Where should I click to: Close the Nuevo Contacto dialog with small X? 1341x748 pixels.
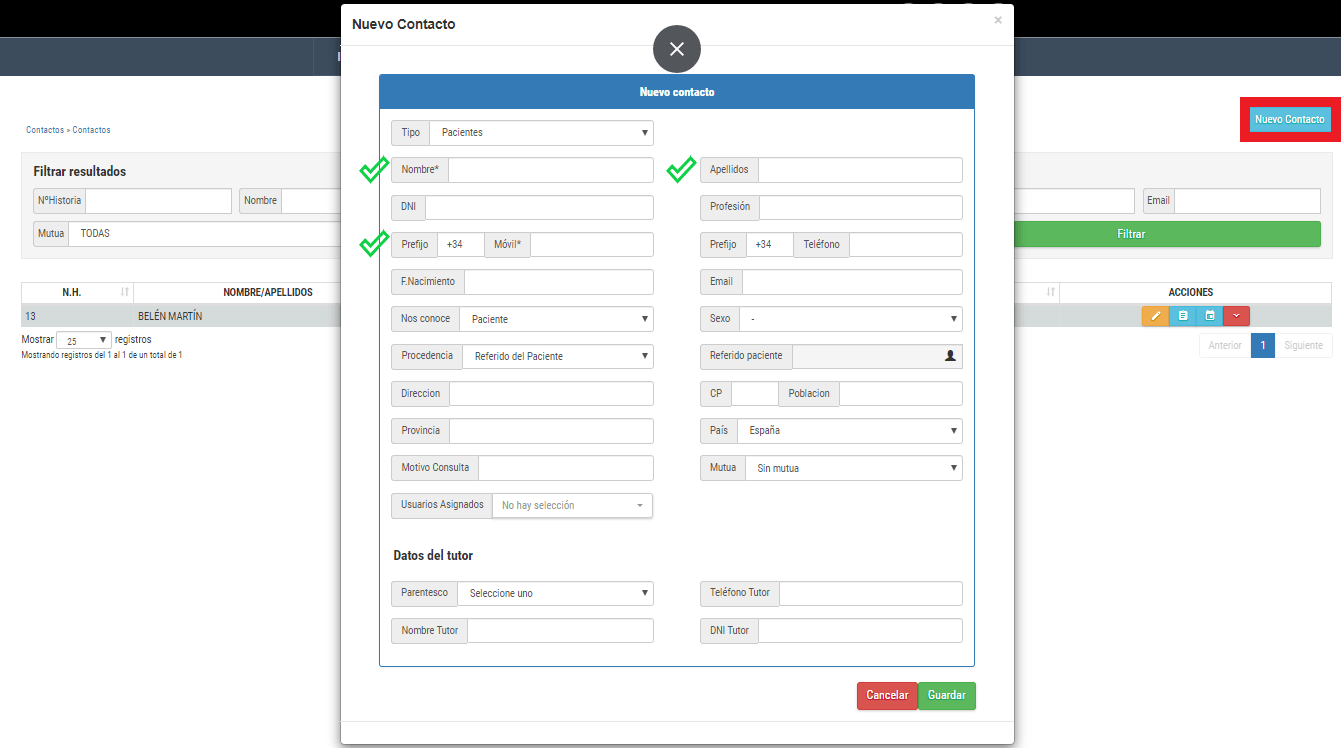pyautogui.click(x=997, y=20)
